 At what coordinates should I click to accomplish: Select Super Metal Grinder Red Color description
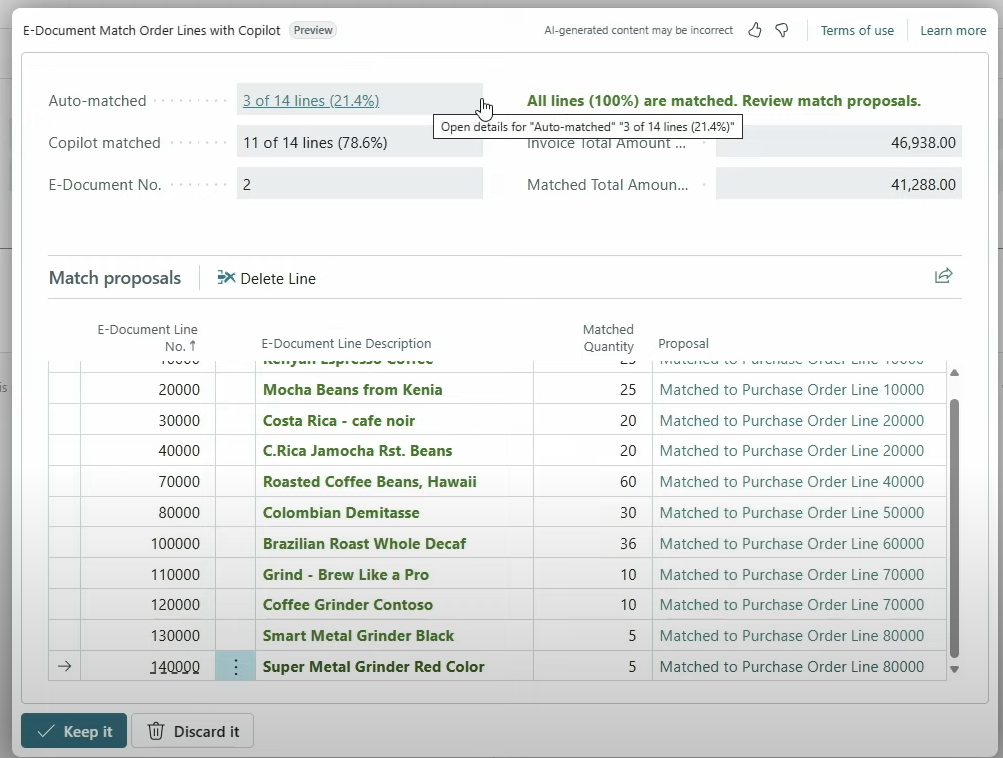tap(373, 667)
